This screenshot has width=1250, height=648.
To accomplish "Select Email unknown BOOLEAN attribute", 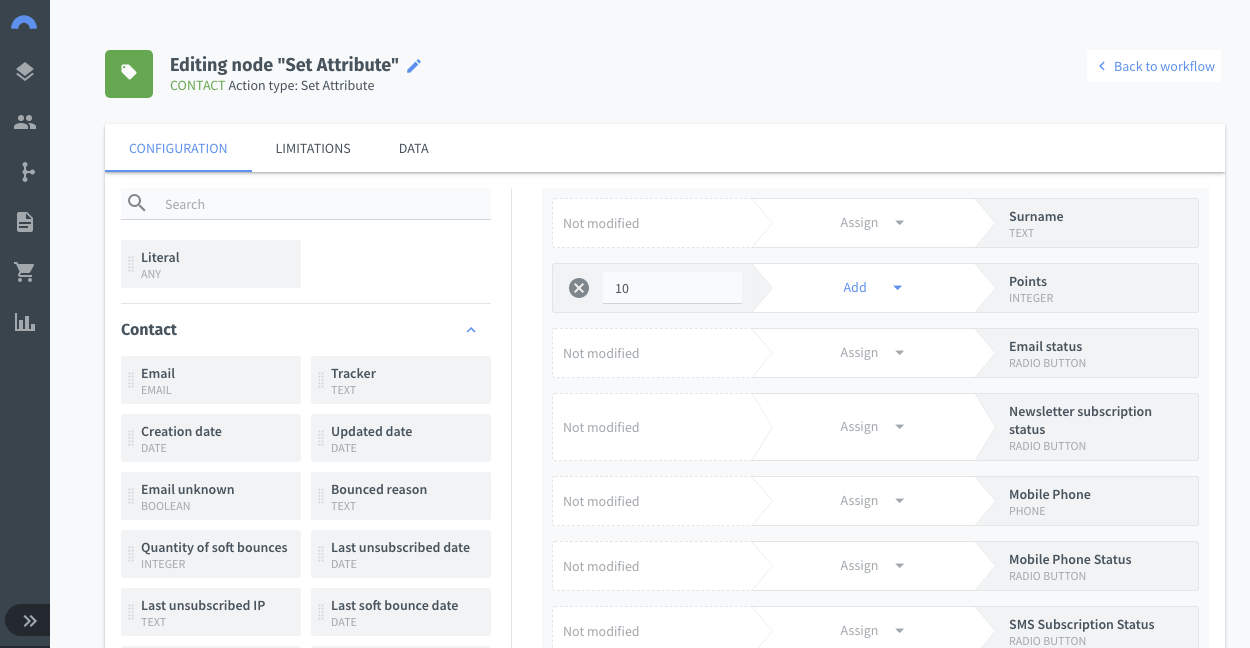I will pos(211,496).
